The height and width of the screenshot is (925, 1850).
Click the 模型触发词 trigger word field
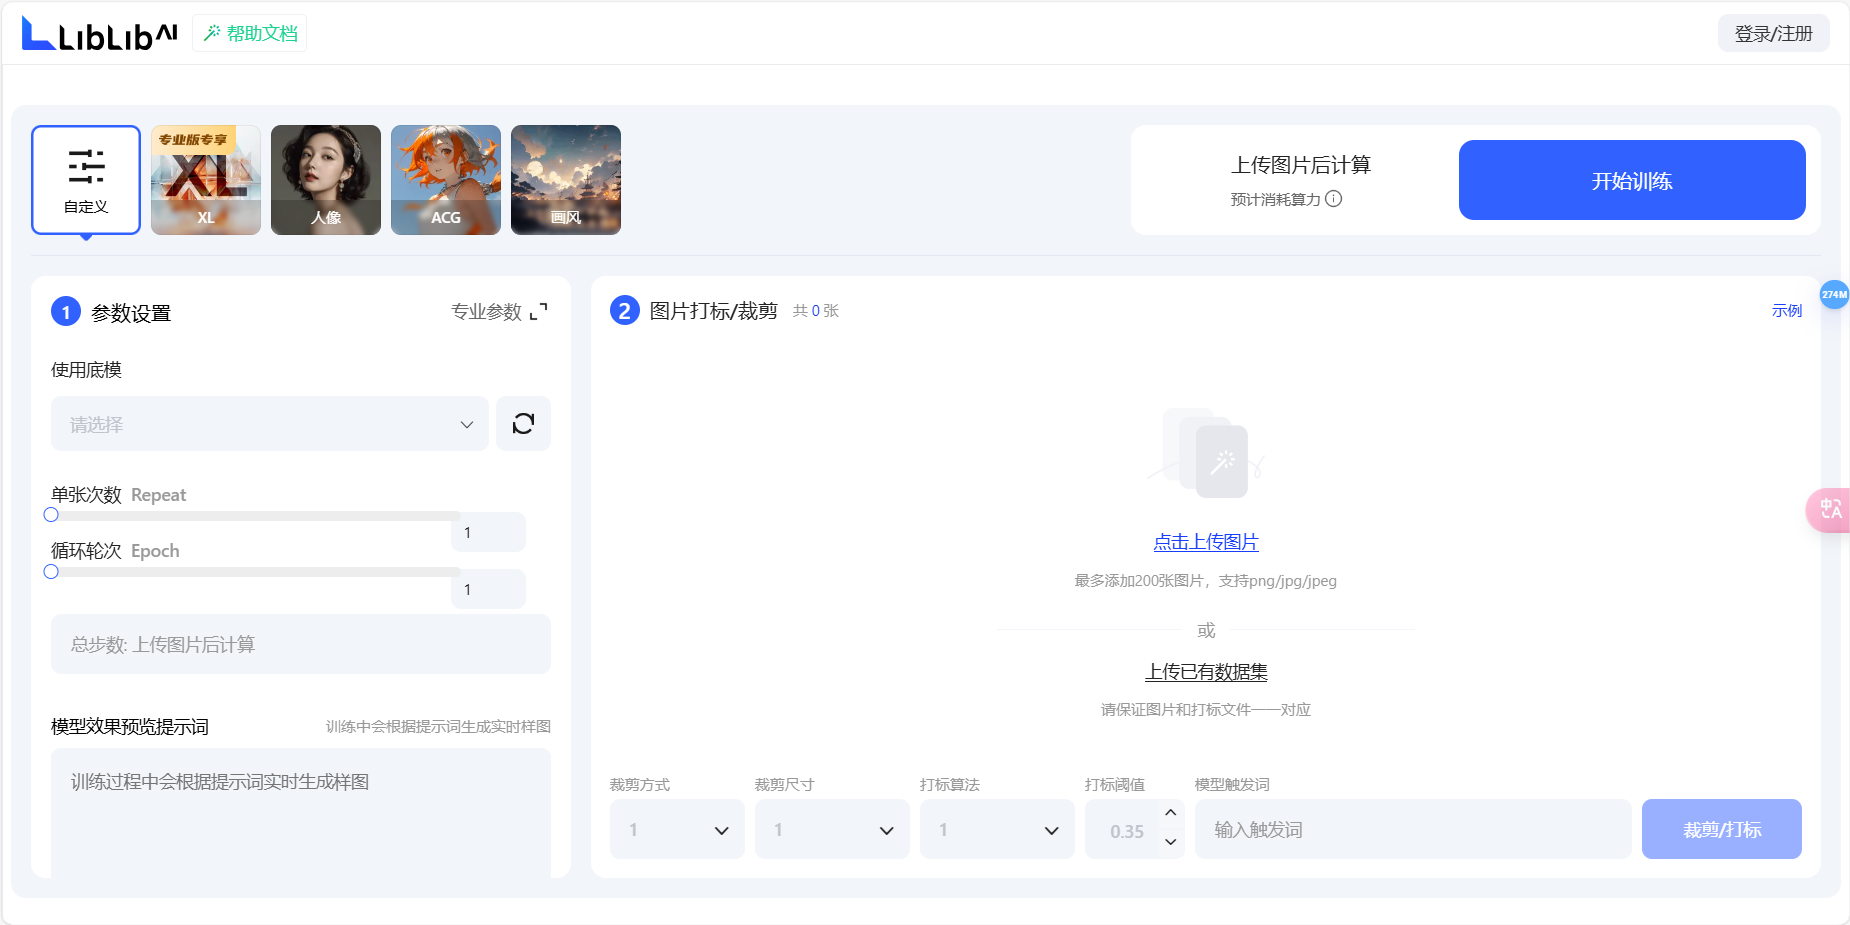pyautogui.click(x=1412, y=829)
